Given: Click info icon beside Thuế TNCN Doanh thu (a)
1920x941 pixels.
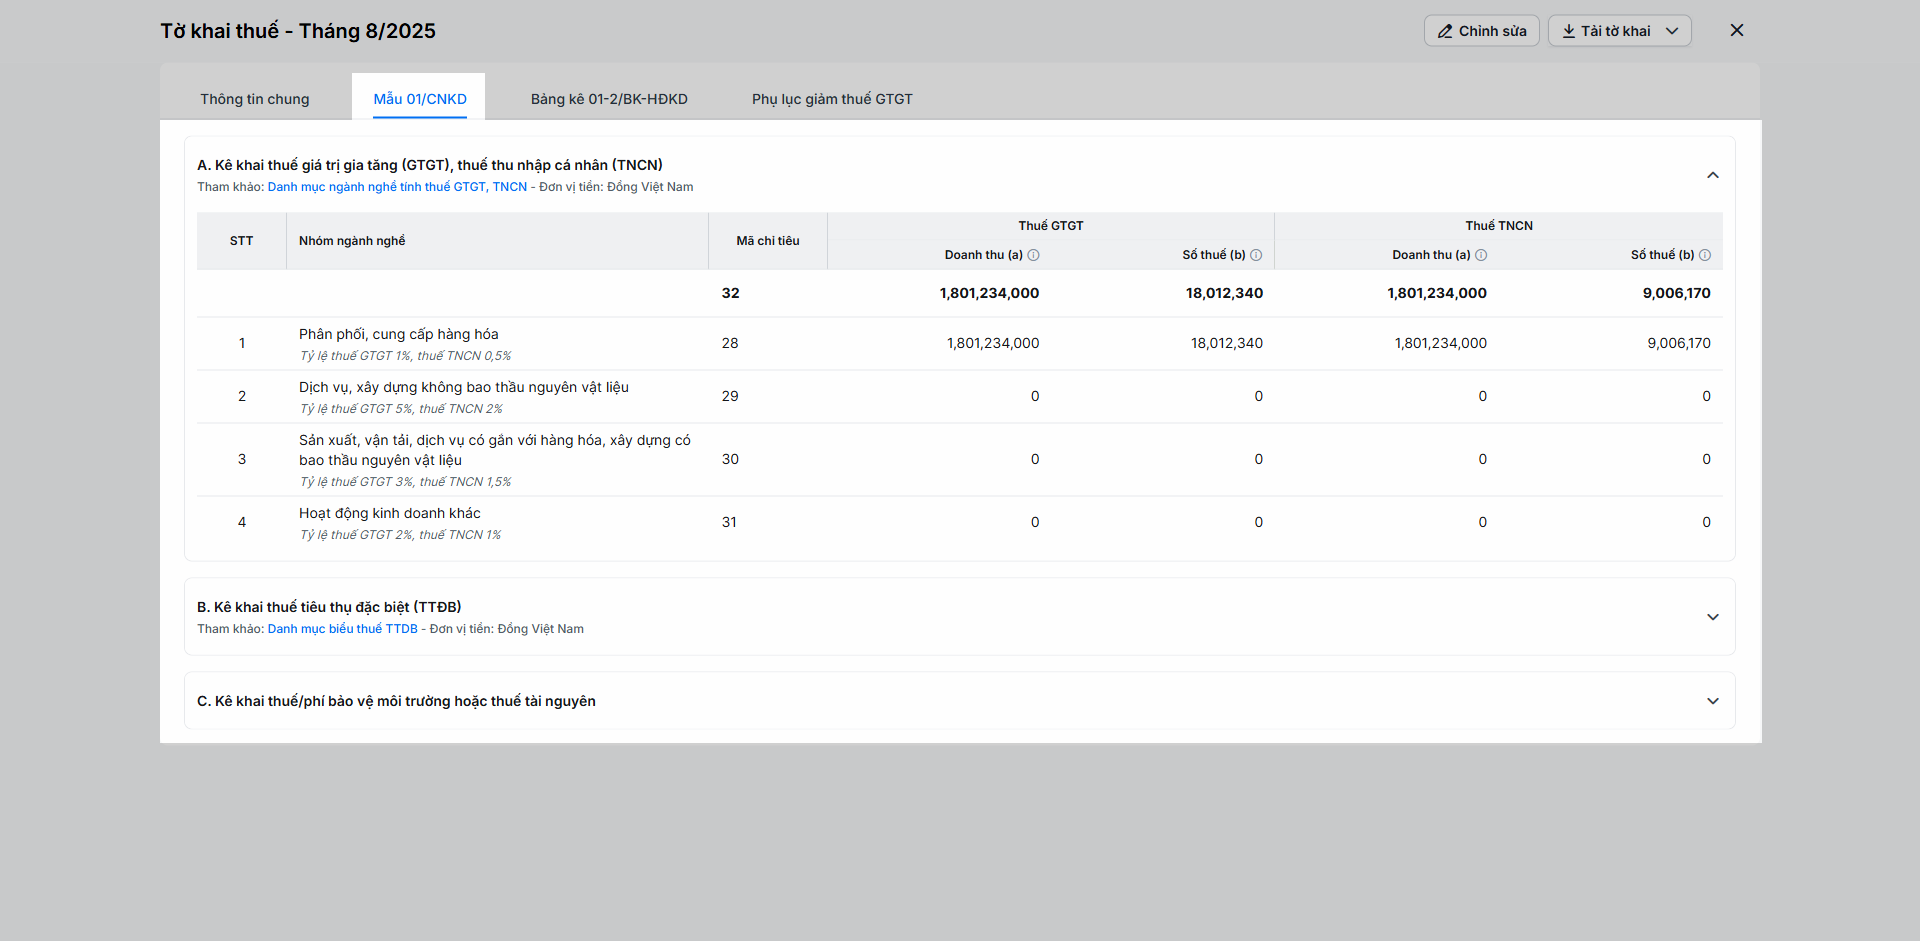Looking at the screenshot, I should click(x=1481, y=255).
